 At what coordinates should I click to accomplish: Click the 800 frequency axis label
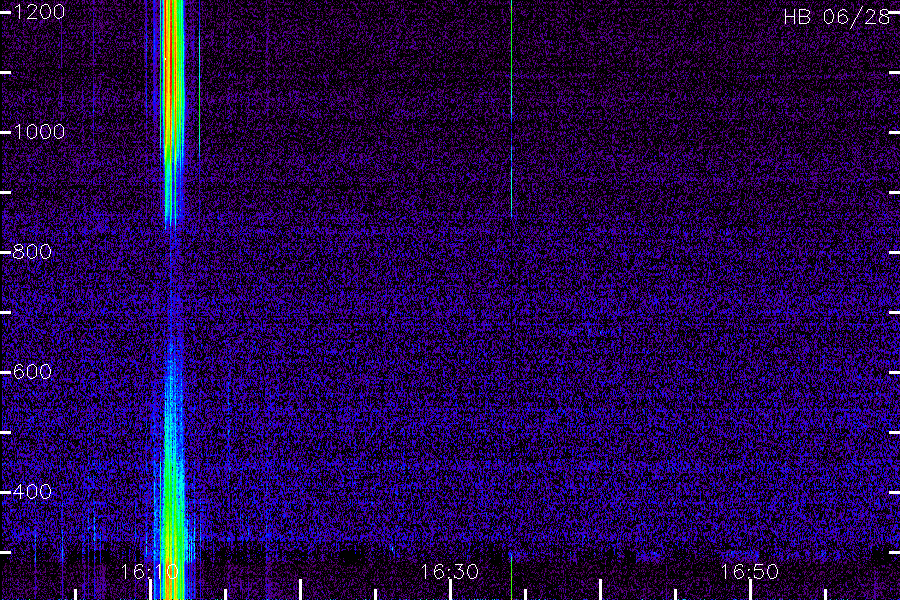point(32,251)
